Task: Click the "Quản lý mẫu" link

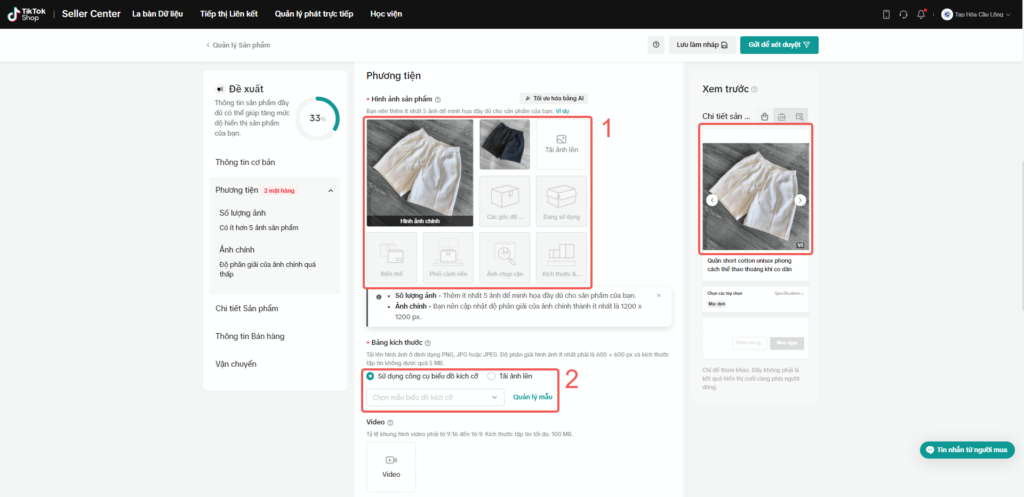Action: (532, 397)
